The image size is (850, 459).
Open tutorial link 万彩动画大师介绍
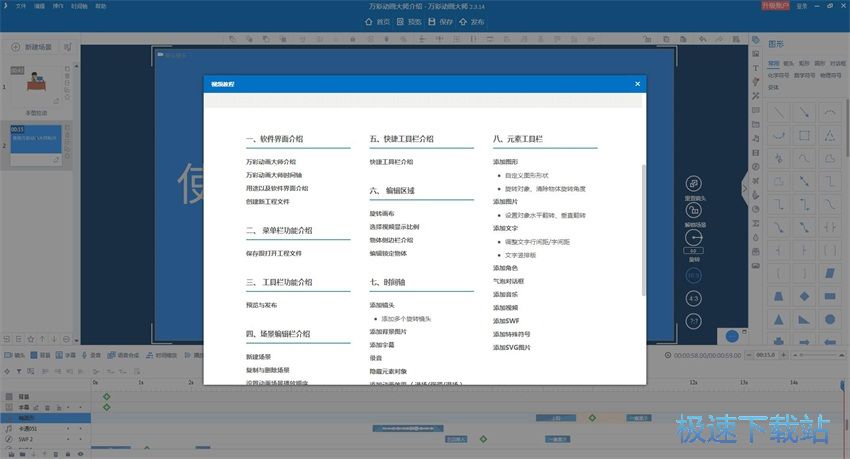point(271,161)
